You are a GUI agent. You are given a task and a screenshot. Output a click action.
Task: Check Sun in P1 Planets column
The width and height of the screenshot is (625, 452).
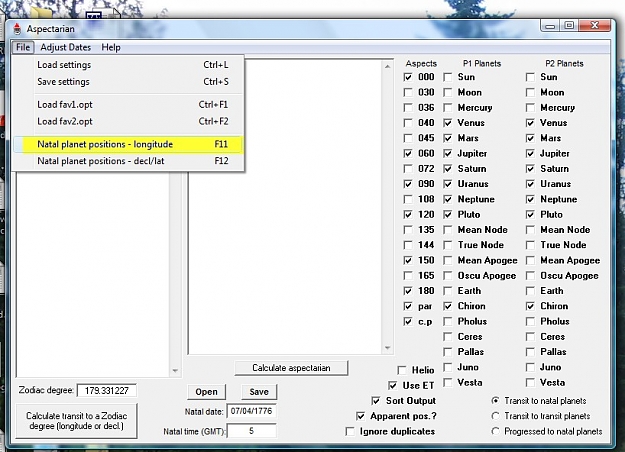(448, 77)
